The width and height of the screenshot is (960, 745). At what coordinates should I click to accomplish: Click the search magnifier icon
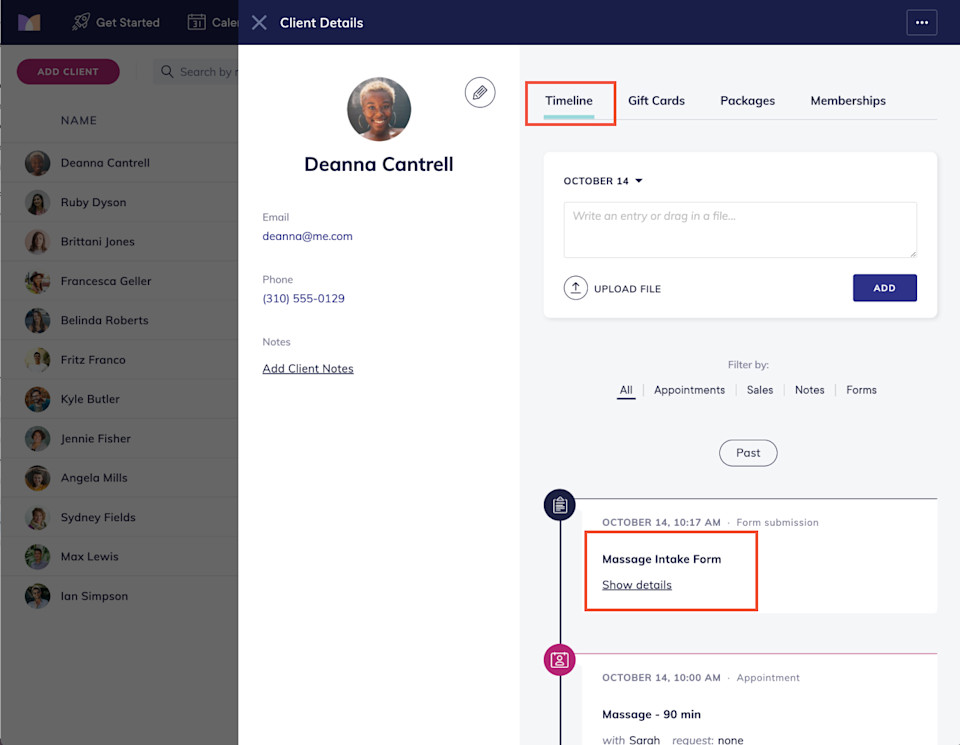167,72
